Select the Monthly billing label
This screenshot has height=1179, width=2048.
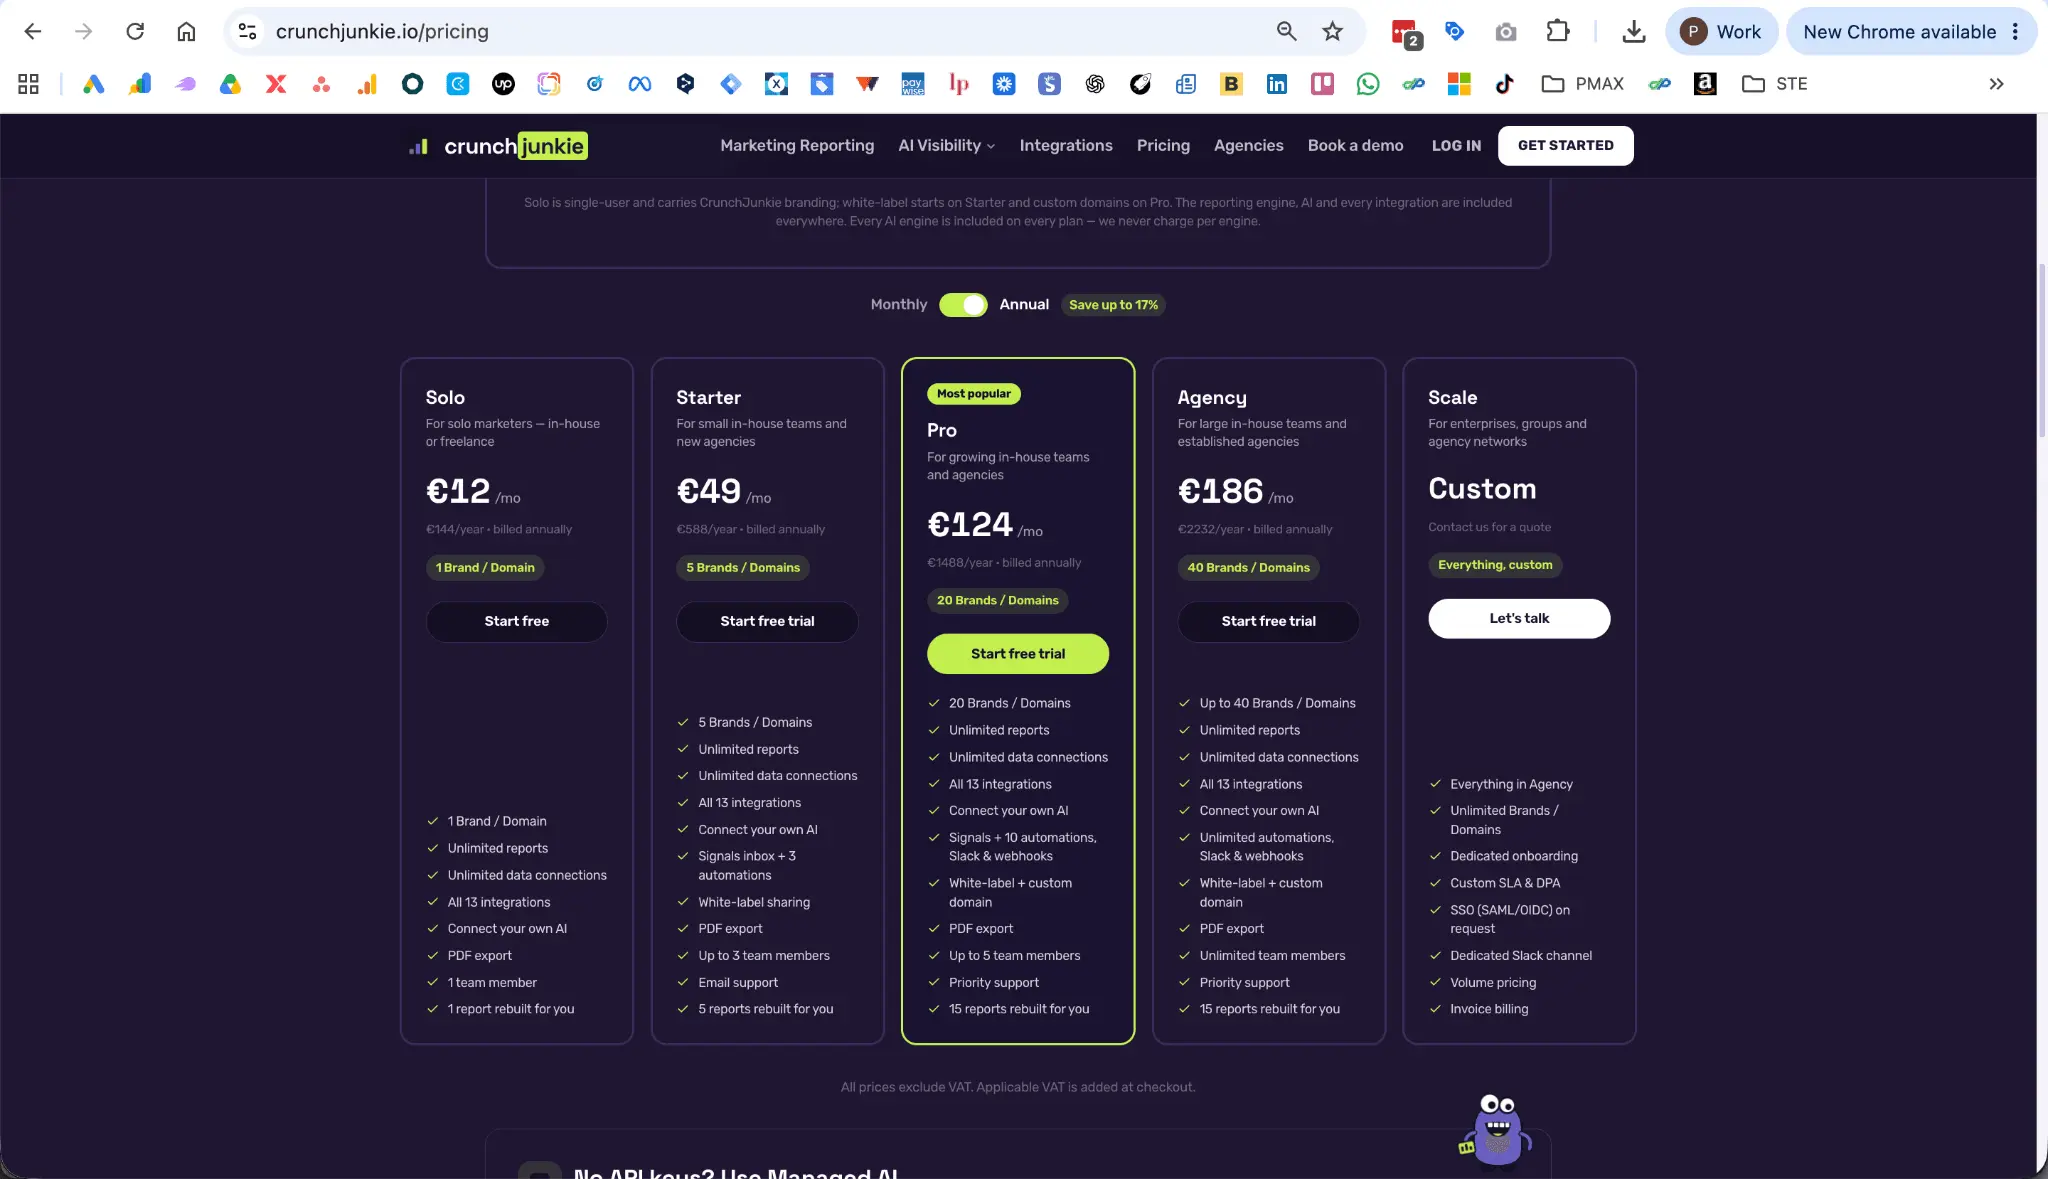coord(898,305)
